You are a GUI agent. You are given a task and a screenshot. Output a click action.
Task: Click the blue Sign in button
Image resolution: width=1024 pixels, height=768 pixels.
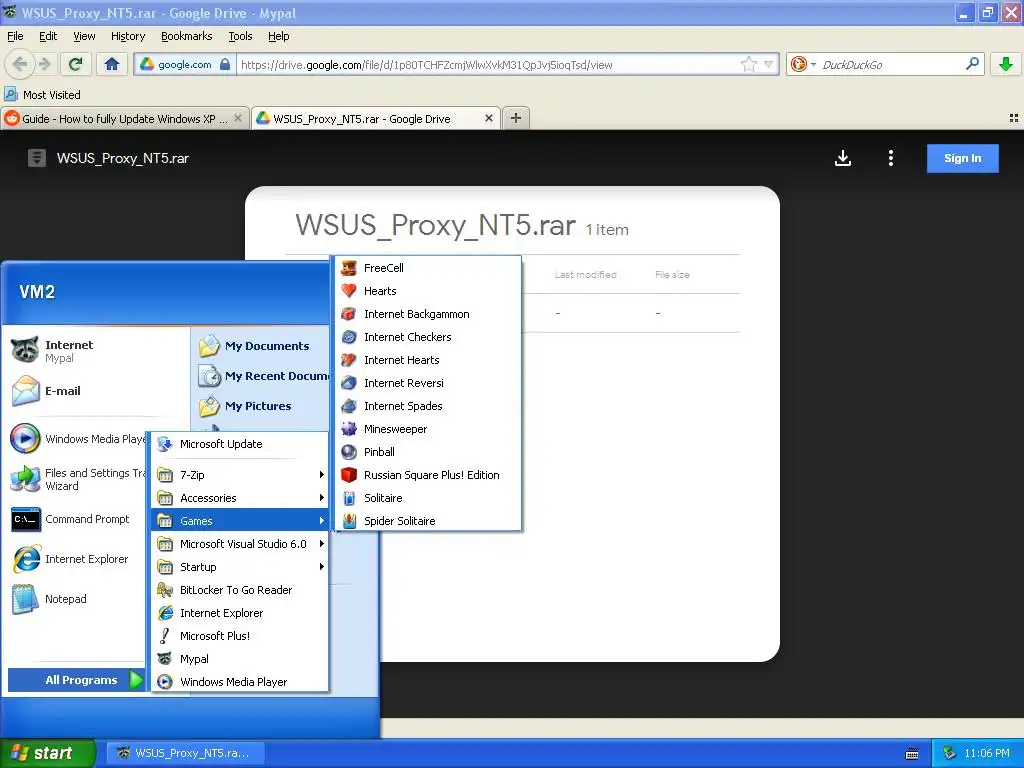click(x=962, y=158)
